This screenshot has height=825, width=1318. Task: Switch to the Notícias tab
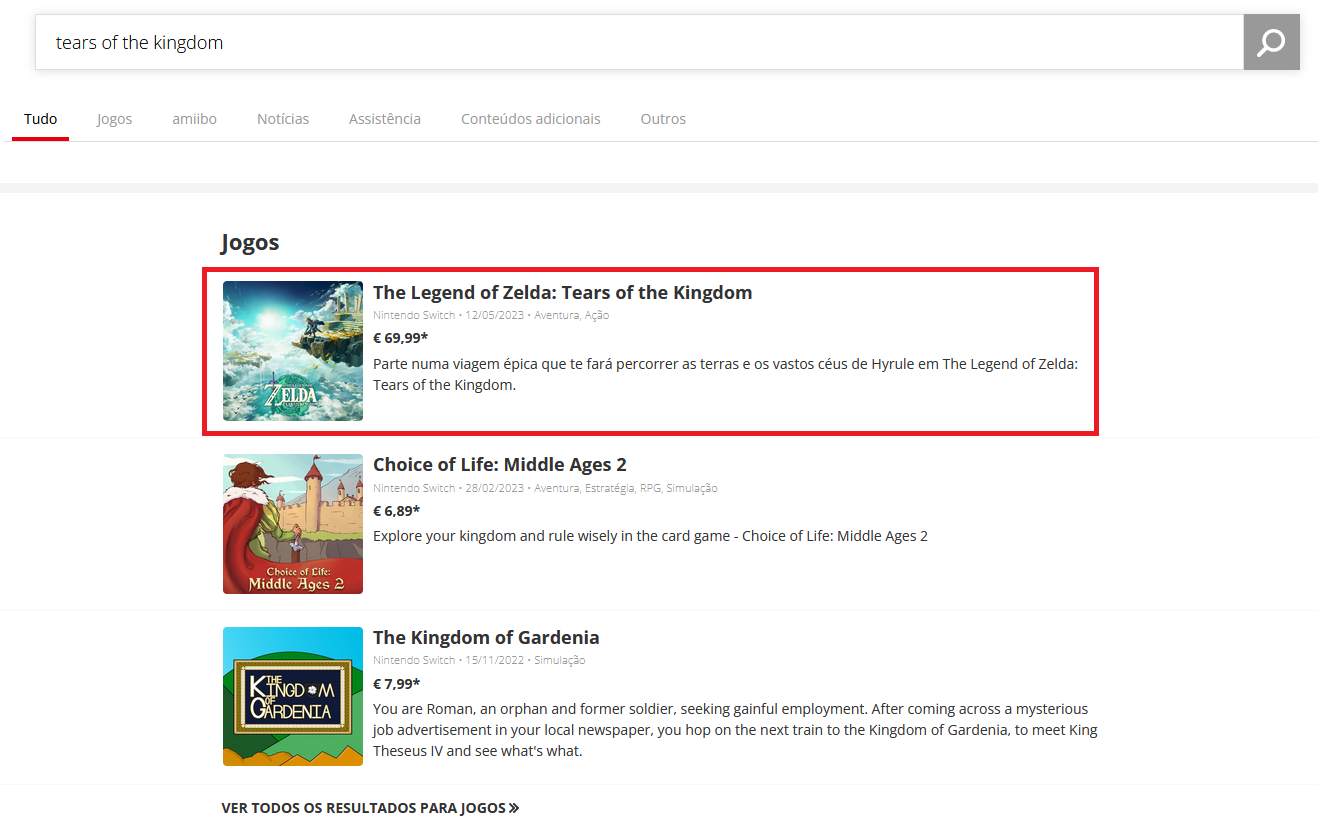pyautogui.click(x=283, y=119)
